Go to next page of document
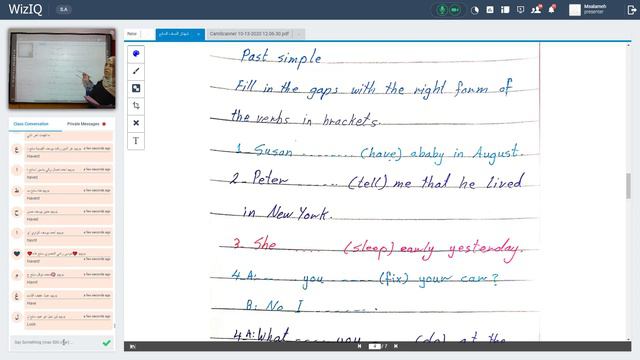The height and width of the screenshot is (360, 640). pyautogui.click(x=396, y=346)
